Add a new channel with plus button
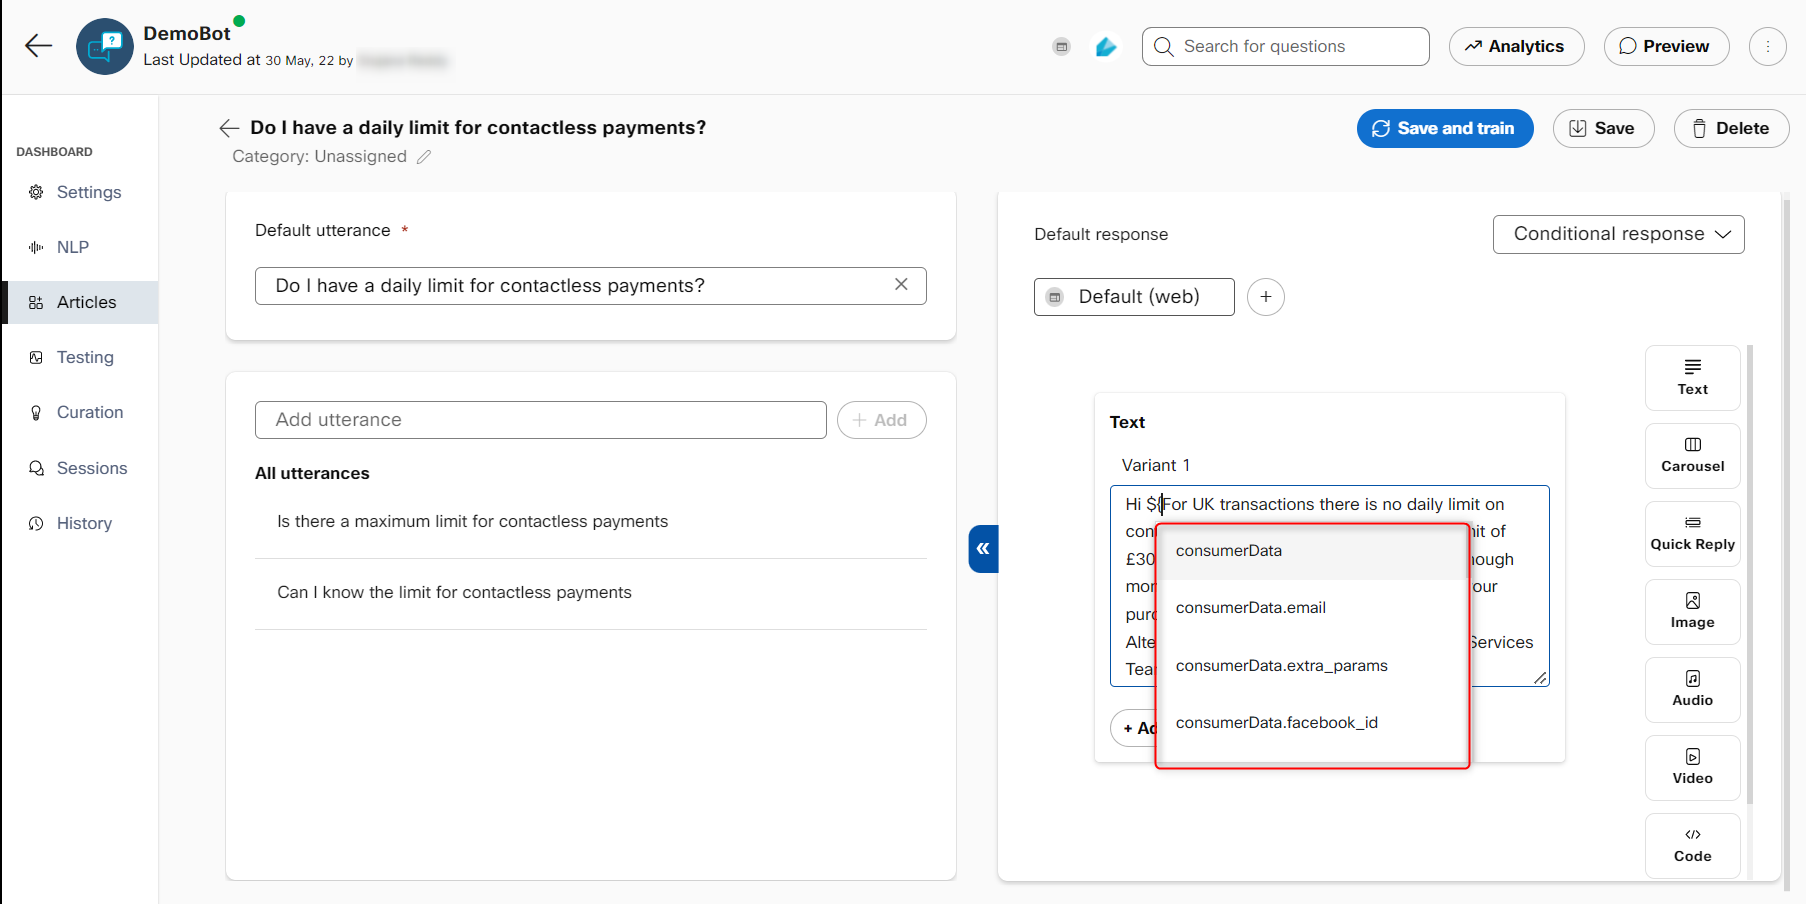The width and height of the screenshot is (1806, 904). pos(1266,297)
